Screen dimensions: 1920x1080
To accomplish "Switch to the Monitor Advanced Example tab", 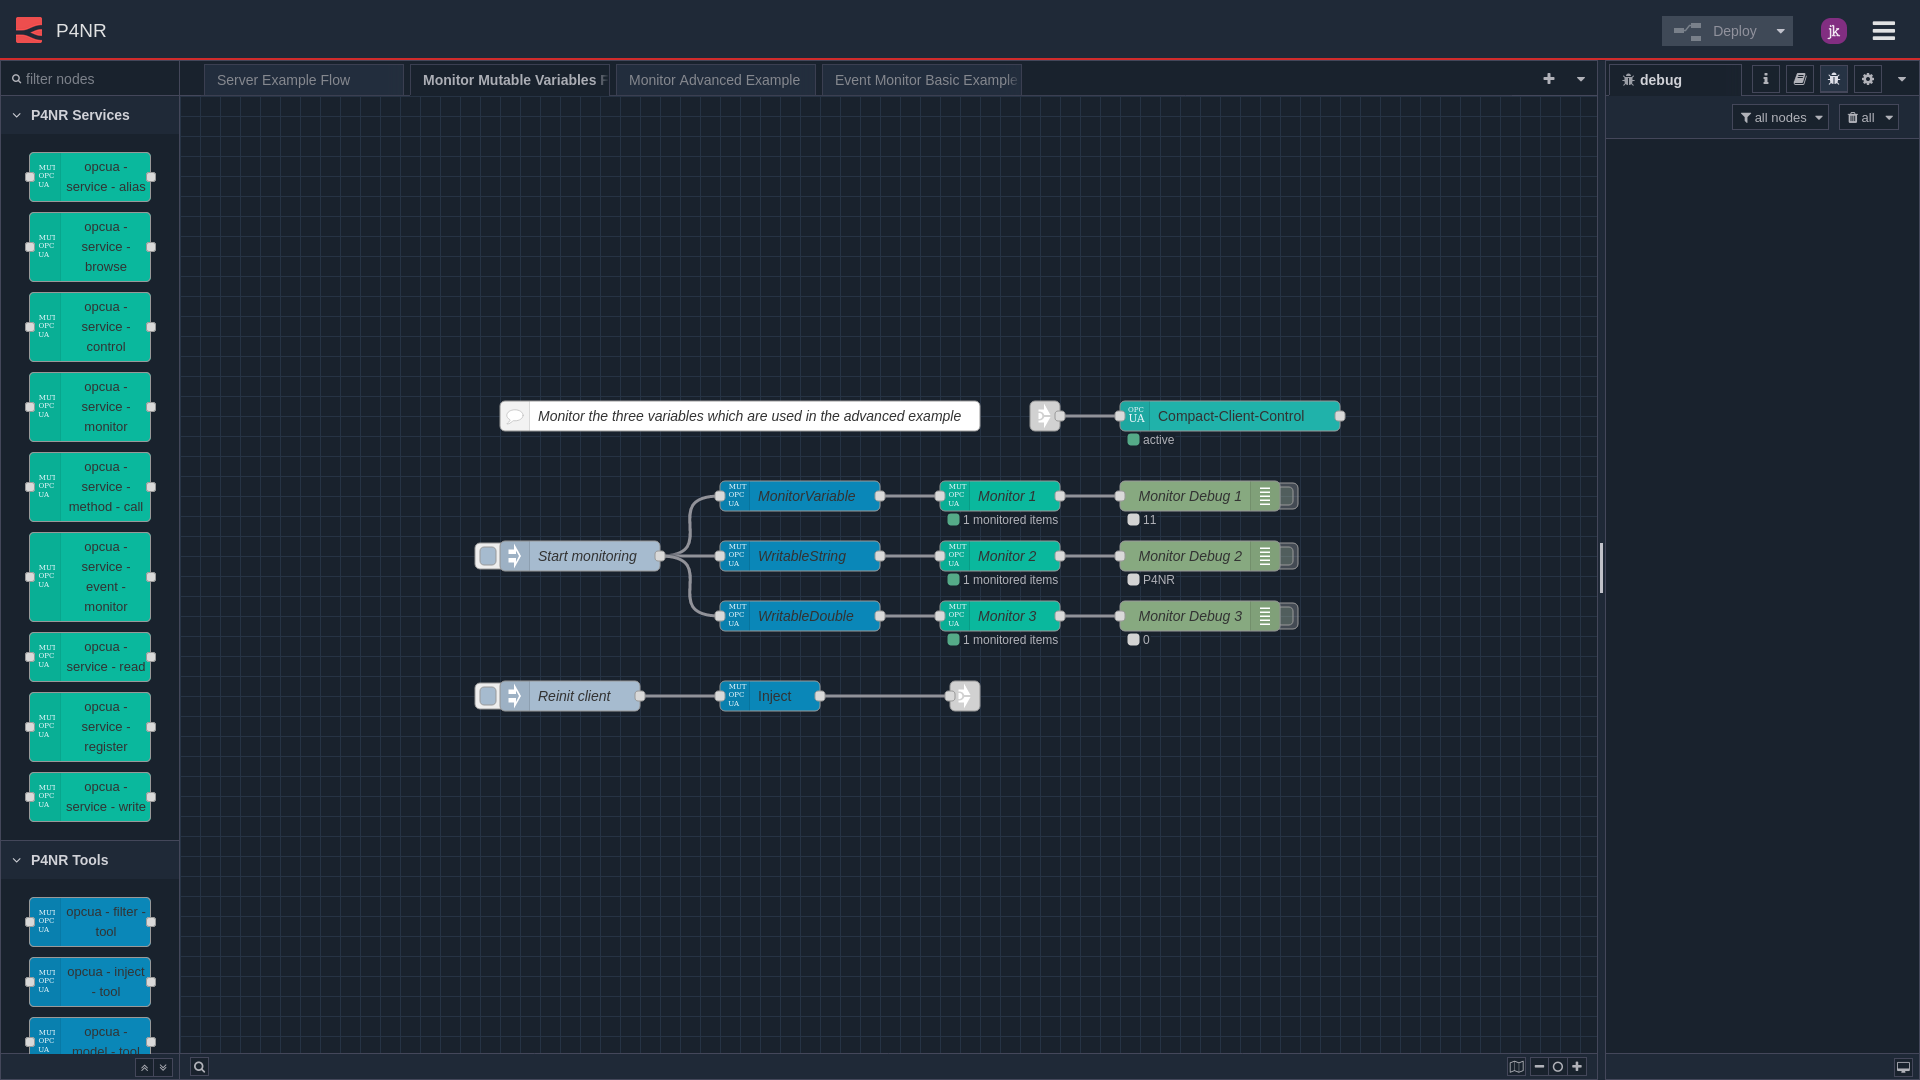I will [x=714, y=79].
